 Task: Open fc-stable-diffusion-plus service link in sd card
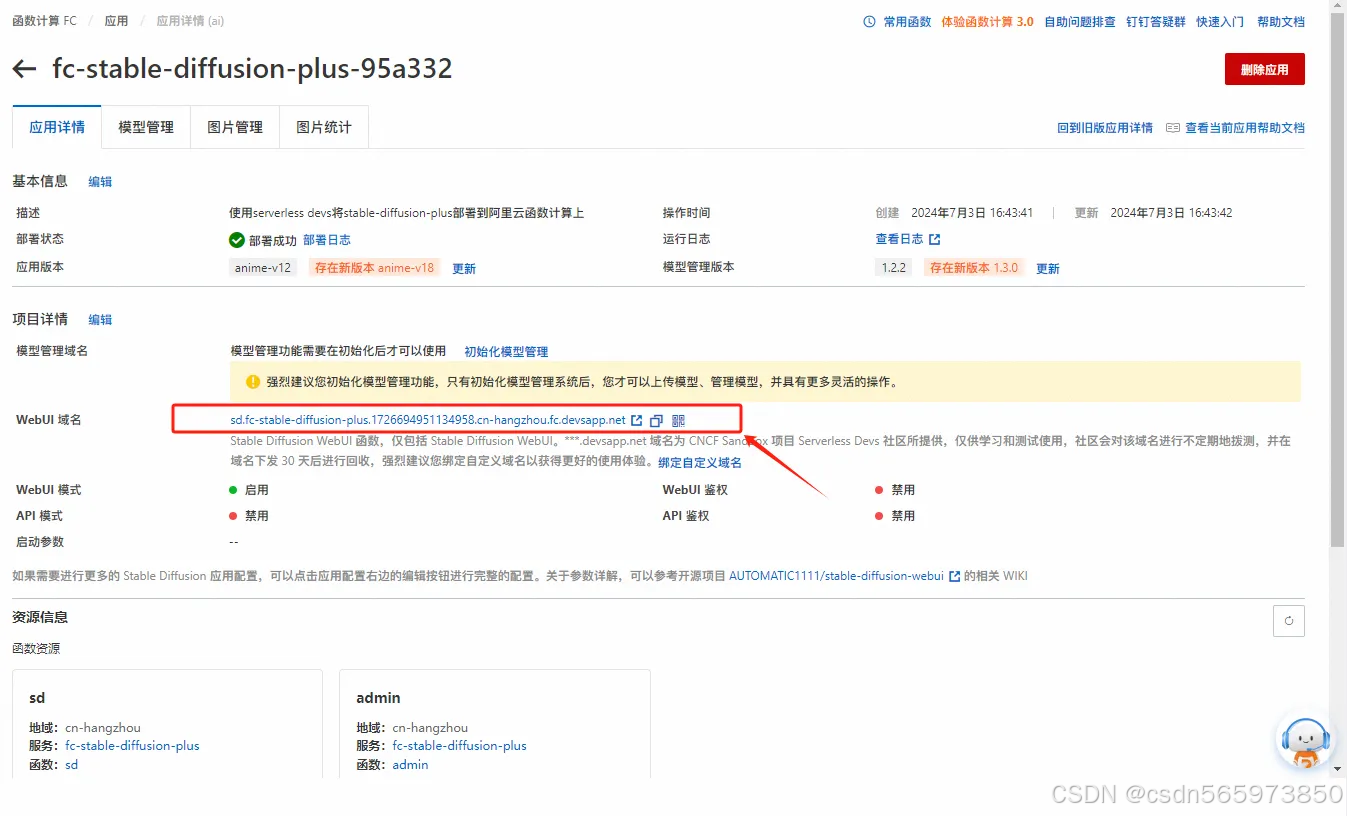point(132,746)
